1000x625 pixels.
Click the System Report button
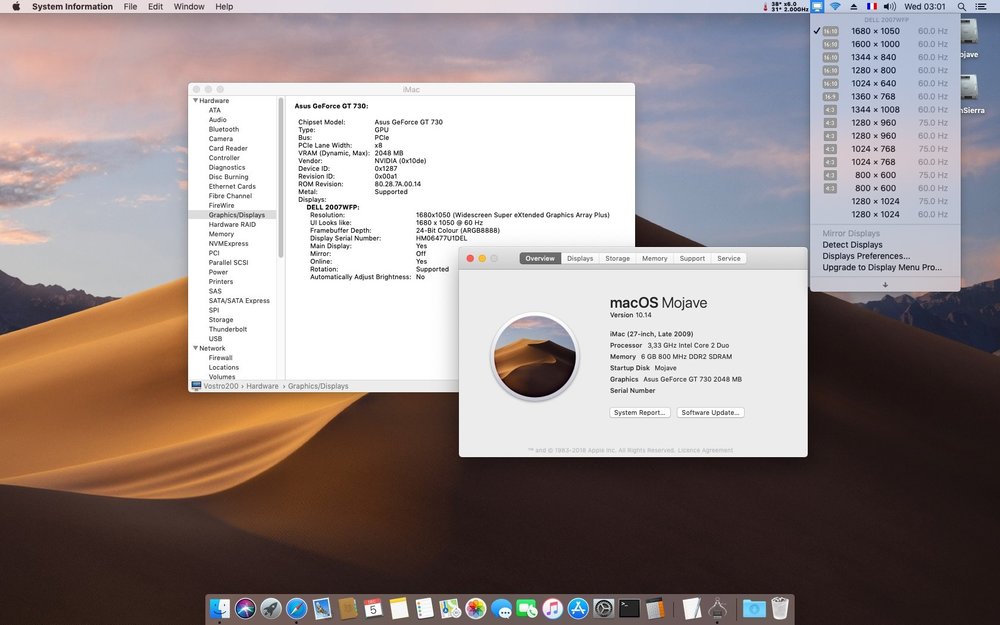point(639,412)
